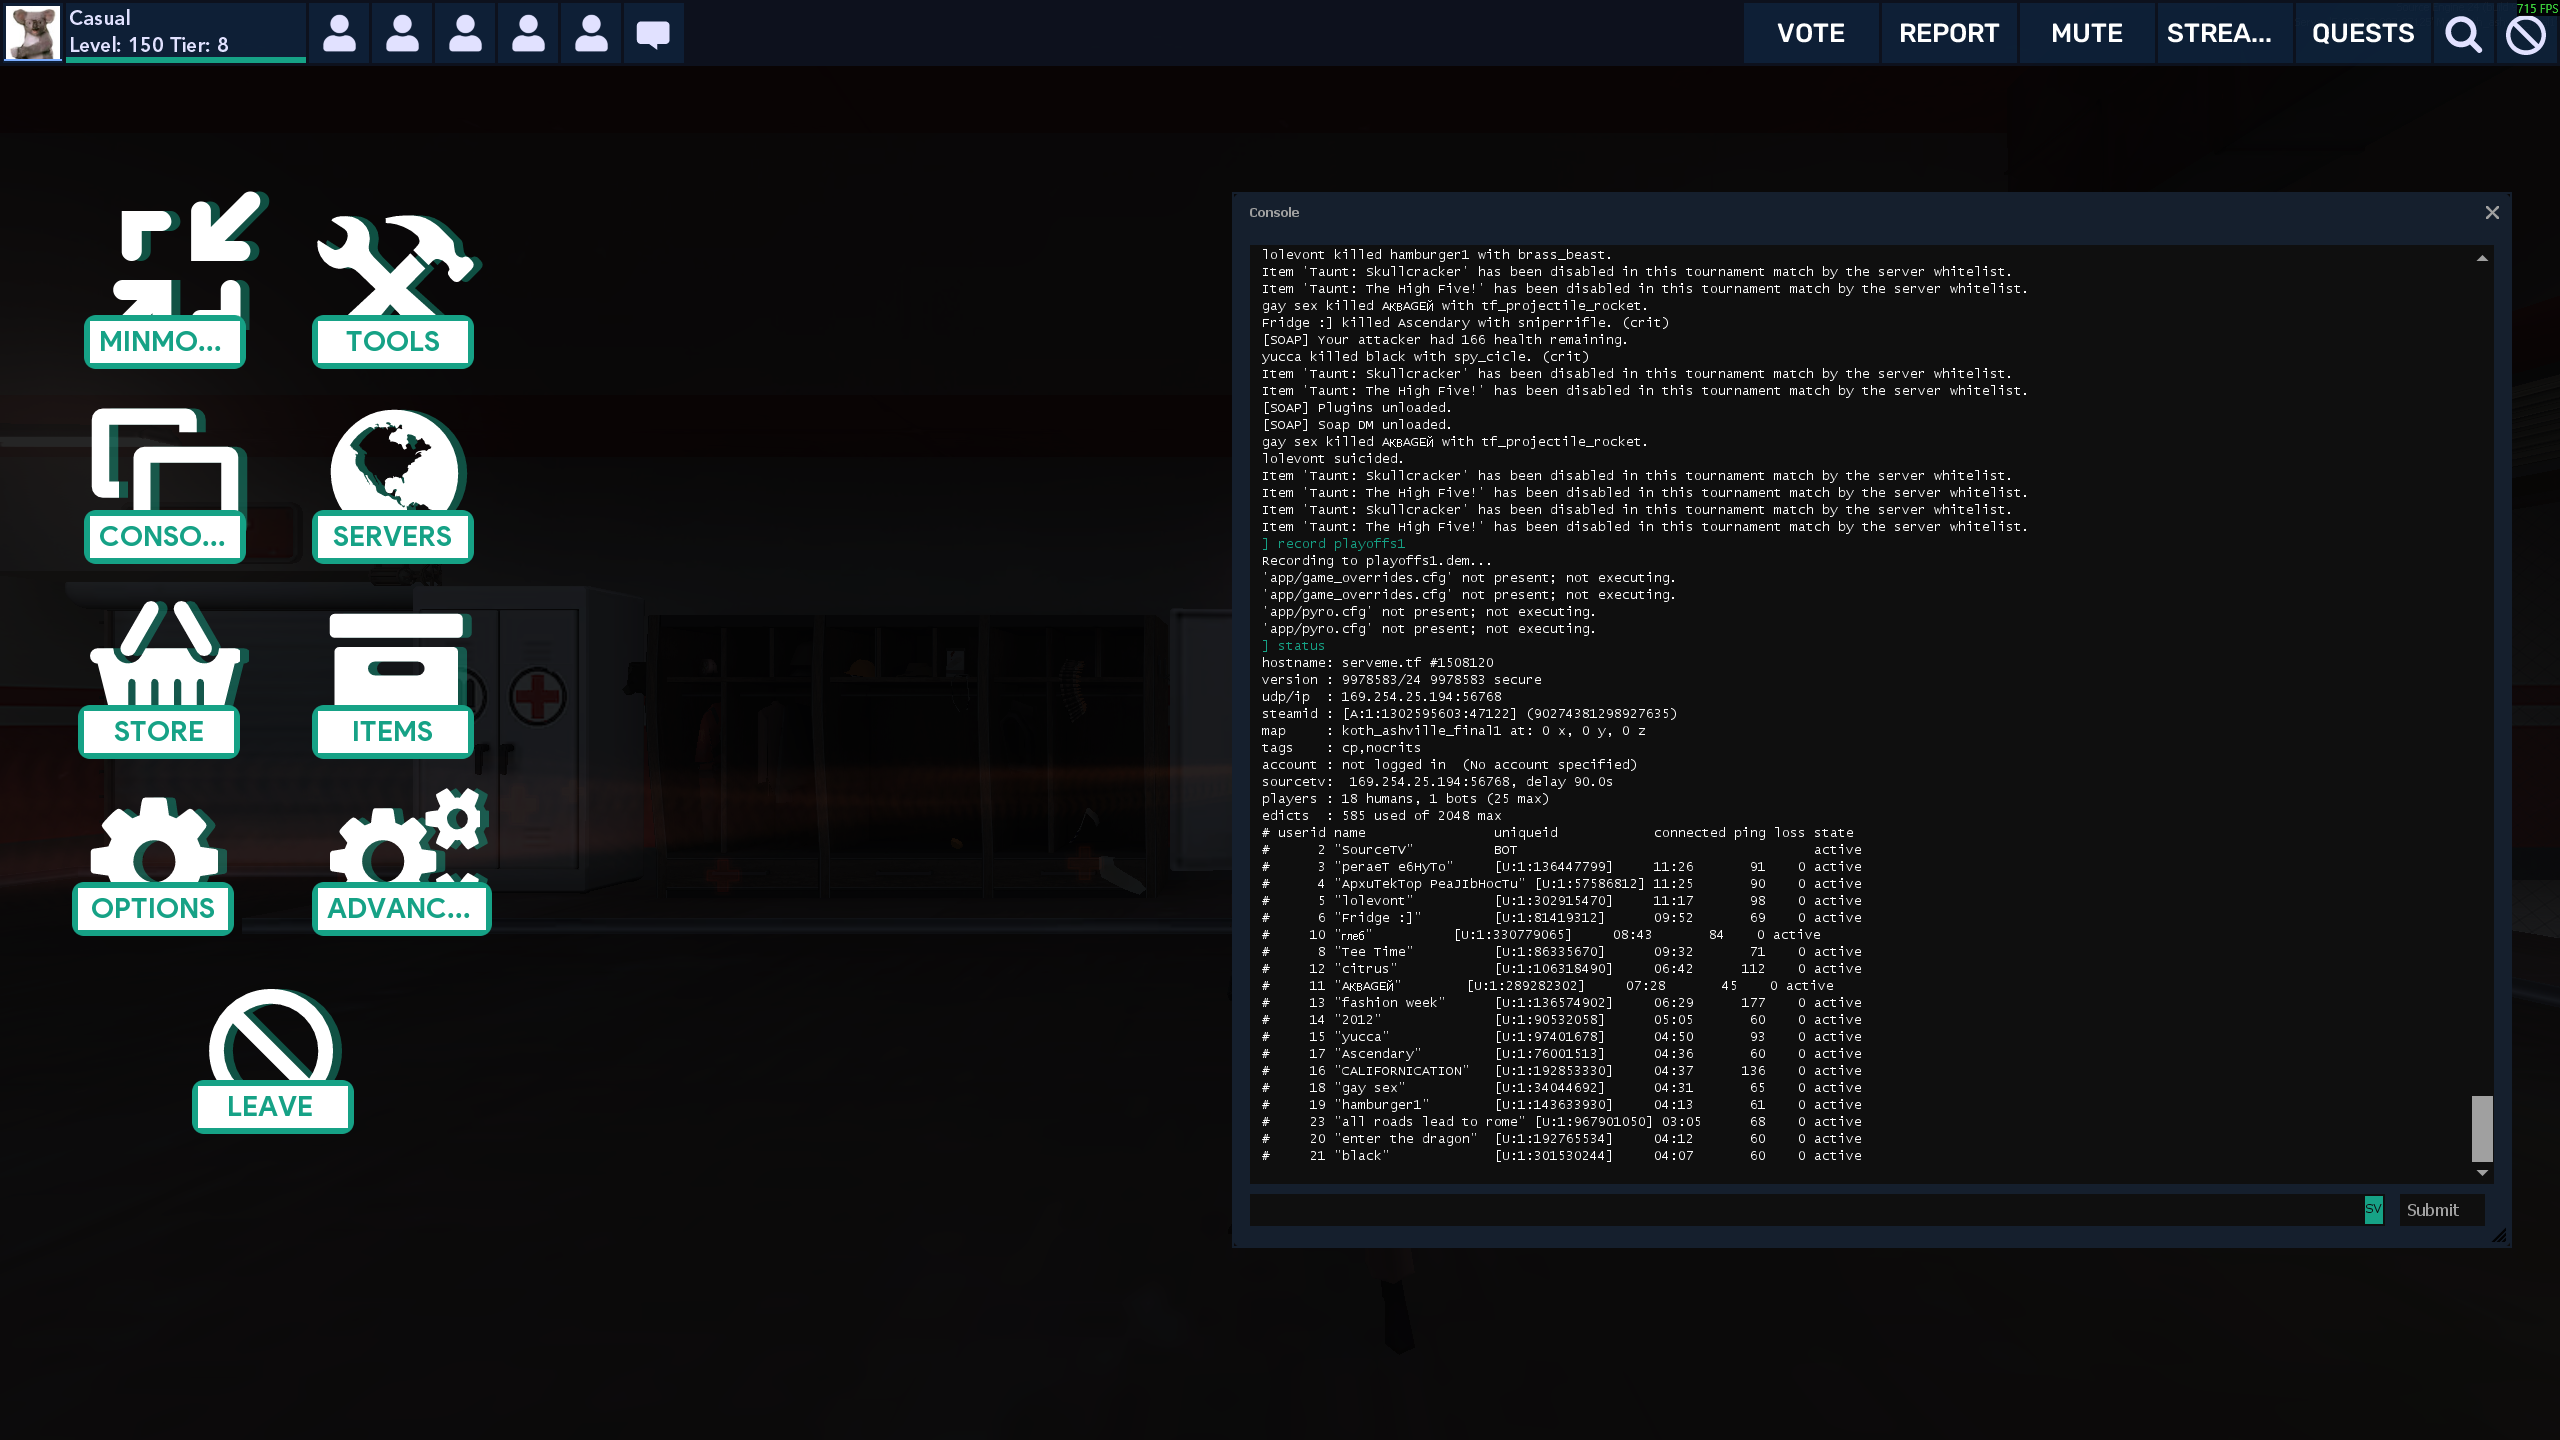Open the QUESTS menu
The width and height of the screenshot is (2560, 1440).
(2362, 34)
